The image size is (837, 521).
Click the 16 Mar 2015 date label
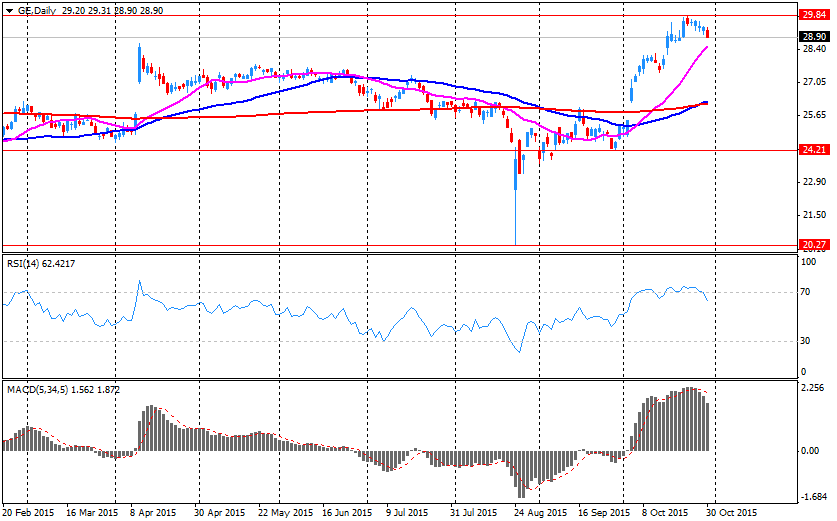click(92, 512)
